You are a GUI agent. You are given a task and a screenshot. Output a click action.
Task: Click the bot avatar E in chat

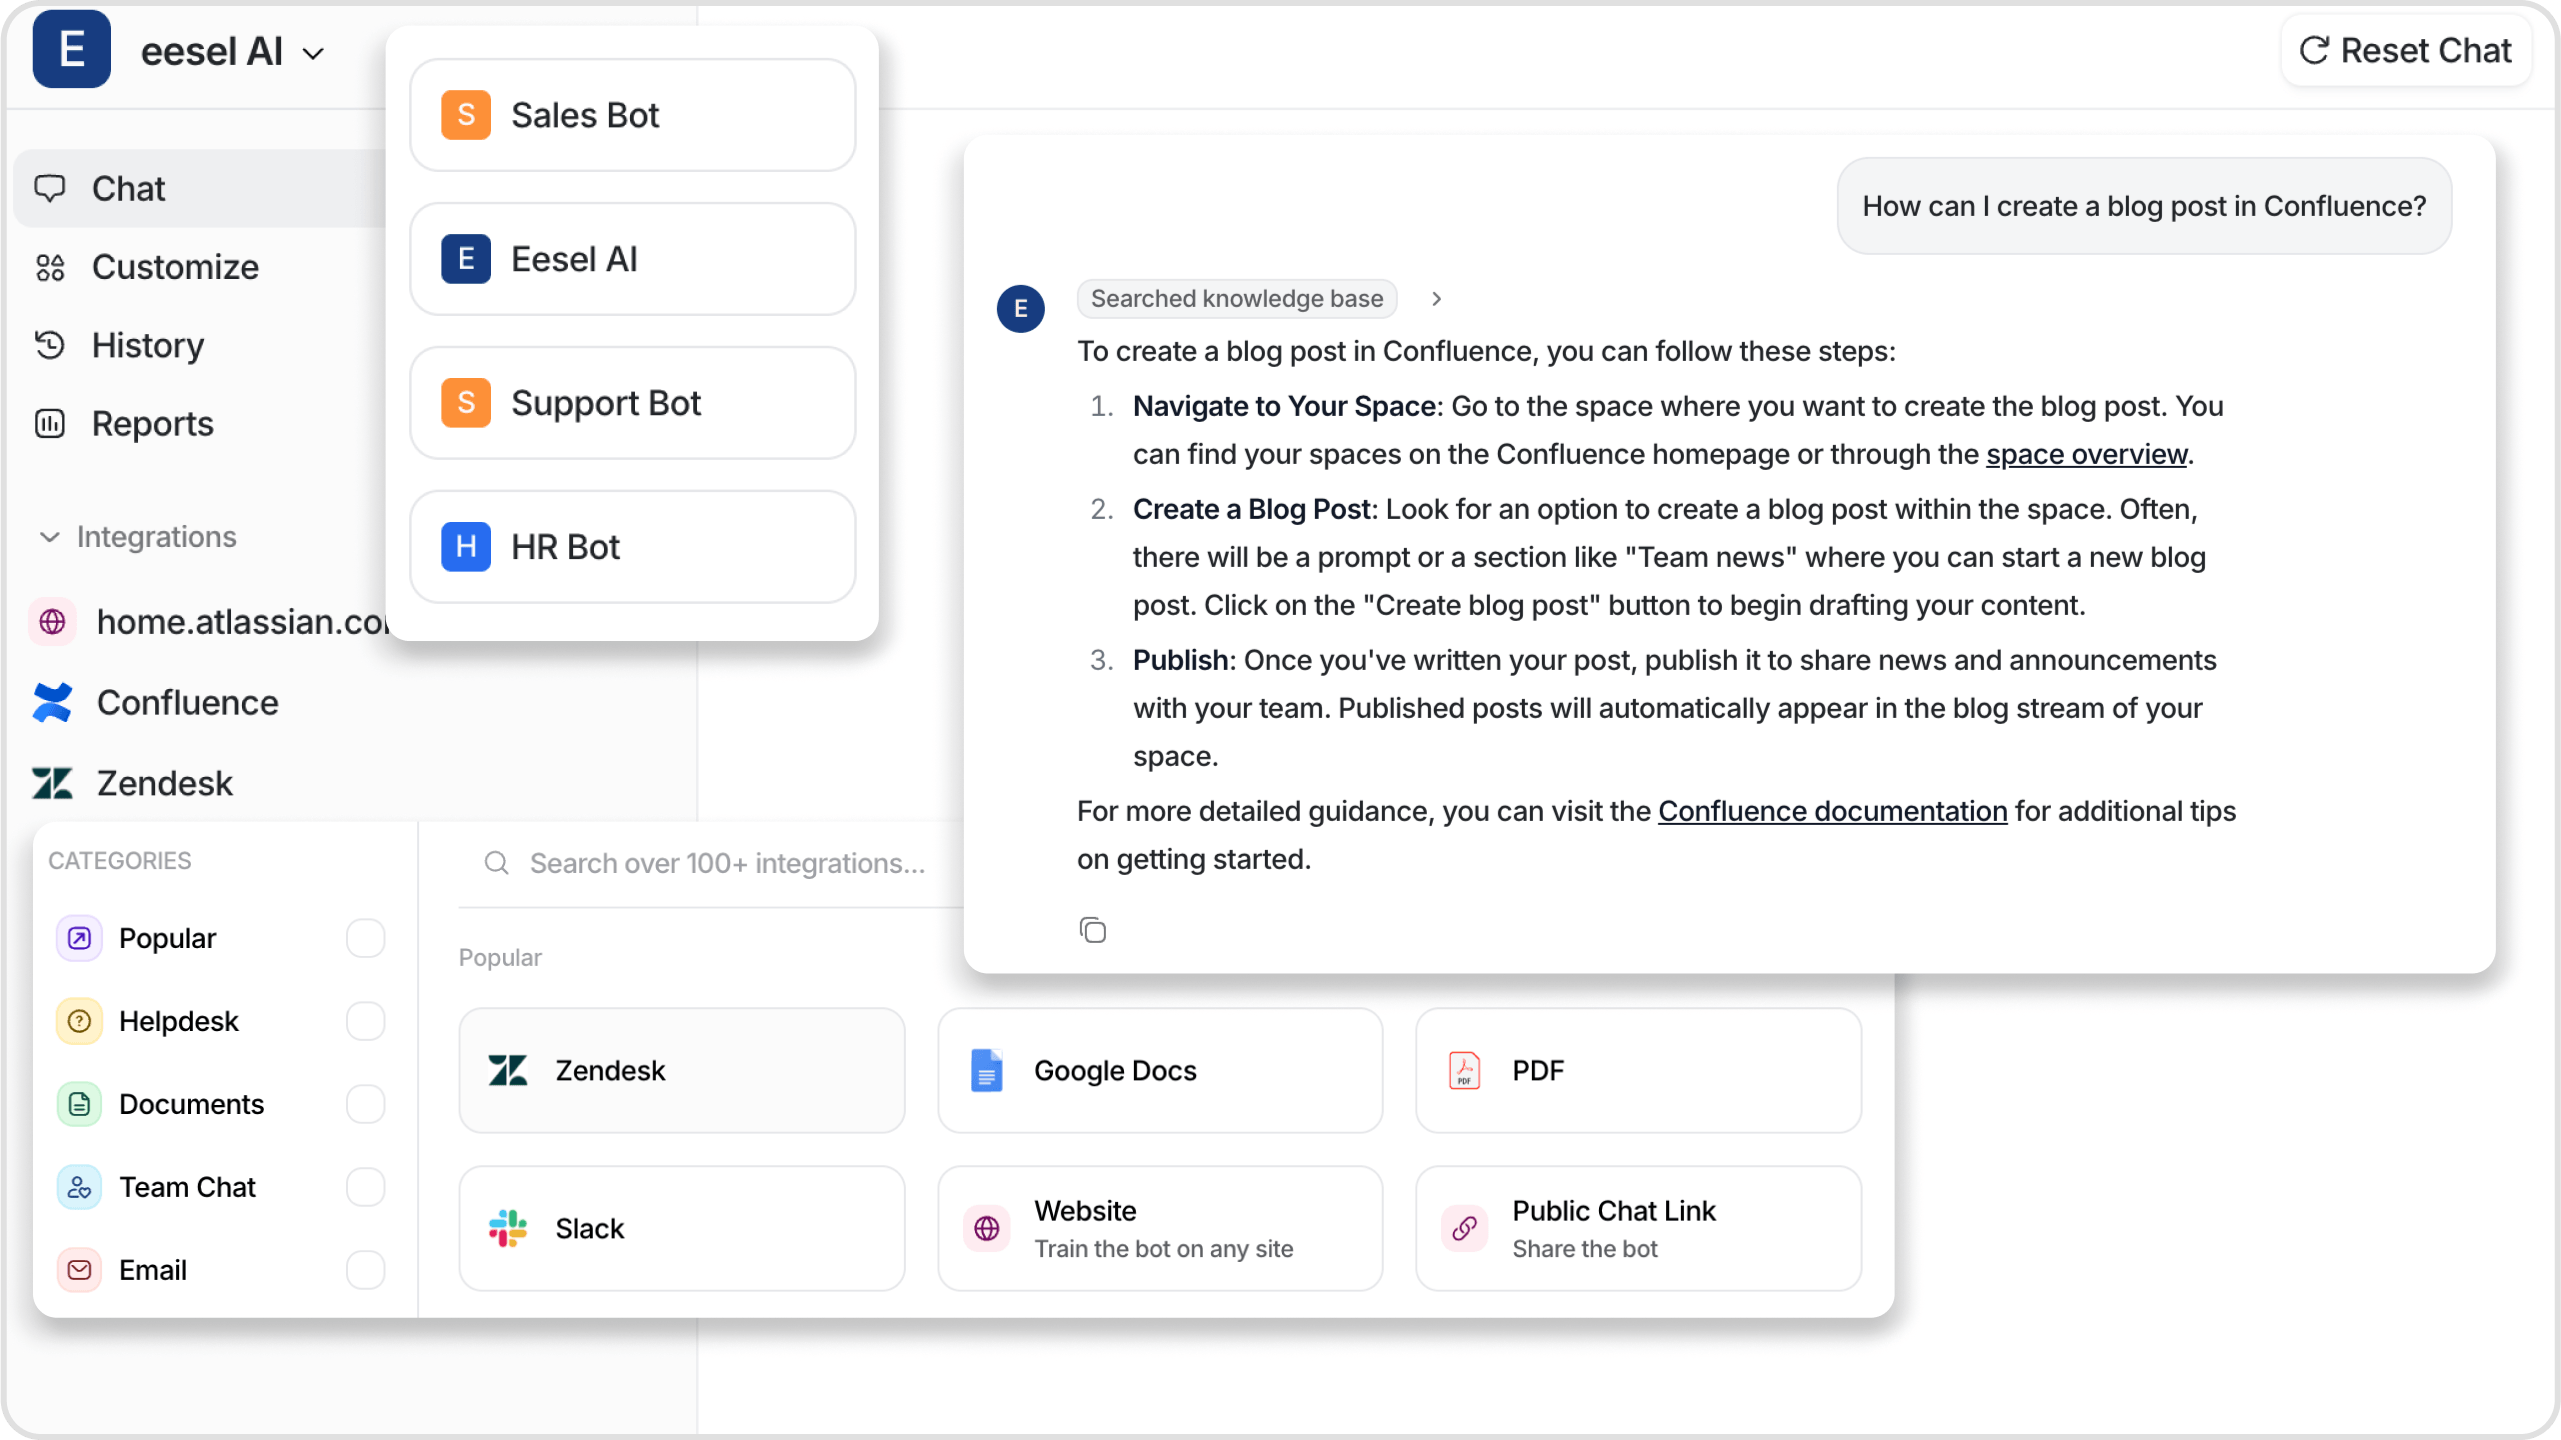1021,308
